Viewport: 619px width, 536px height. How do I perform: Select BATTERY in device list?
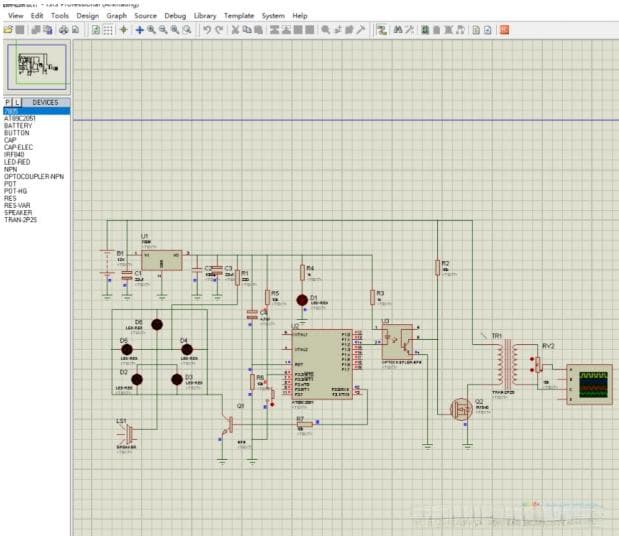click(18, 126)
